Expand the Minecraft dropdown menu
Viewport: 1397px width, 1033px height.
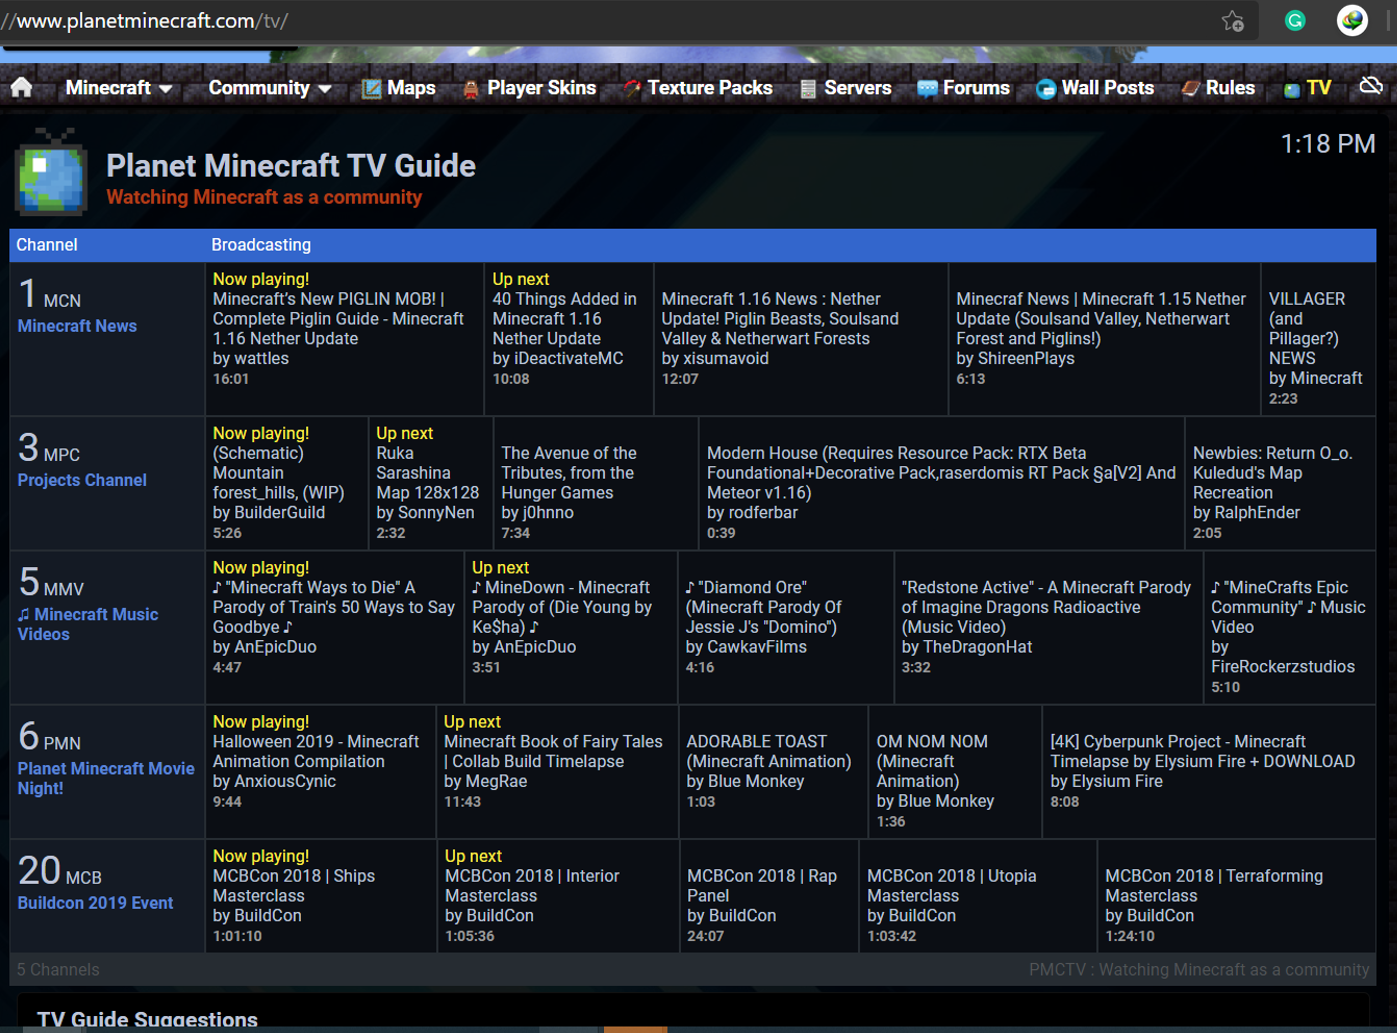(119, 88)
